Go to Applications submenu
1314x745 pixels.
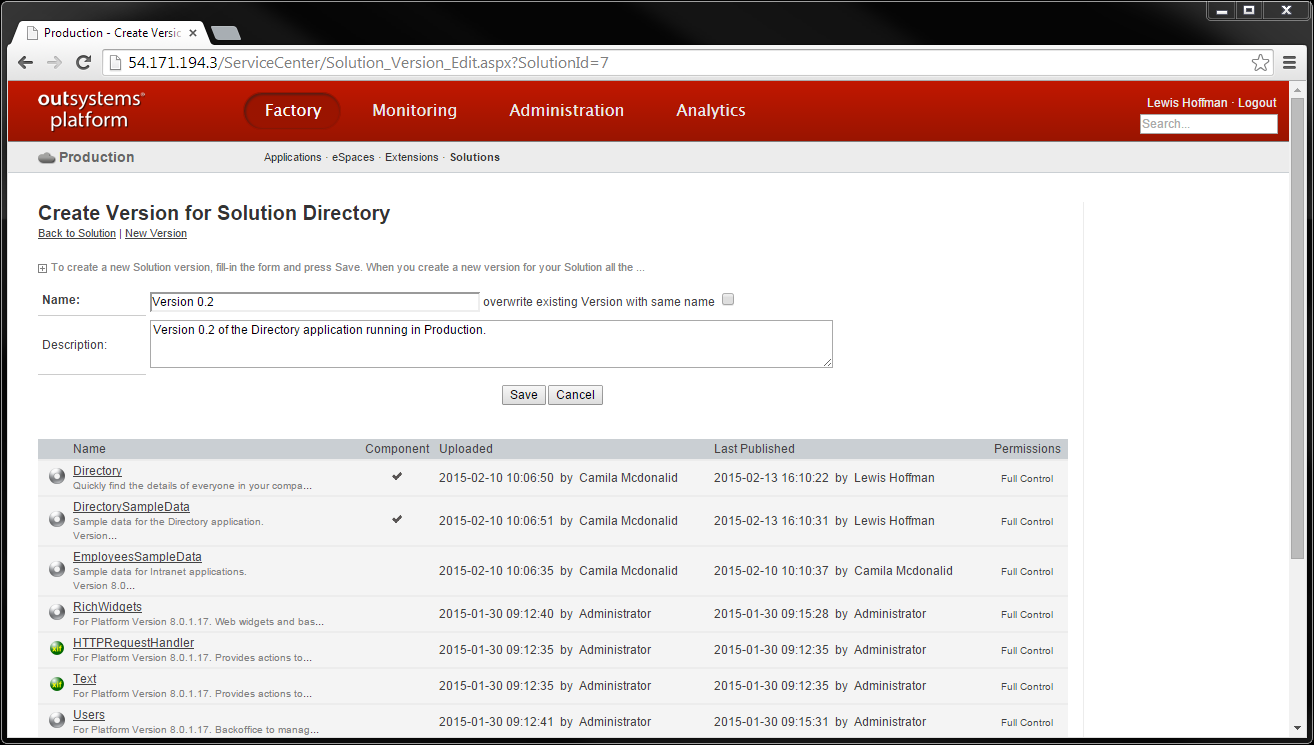[293, 157]
